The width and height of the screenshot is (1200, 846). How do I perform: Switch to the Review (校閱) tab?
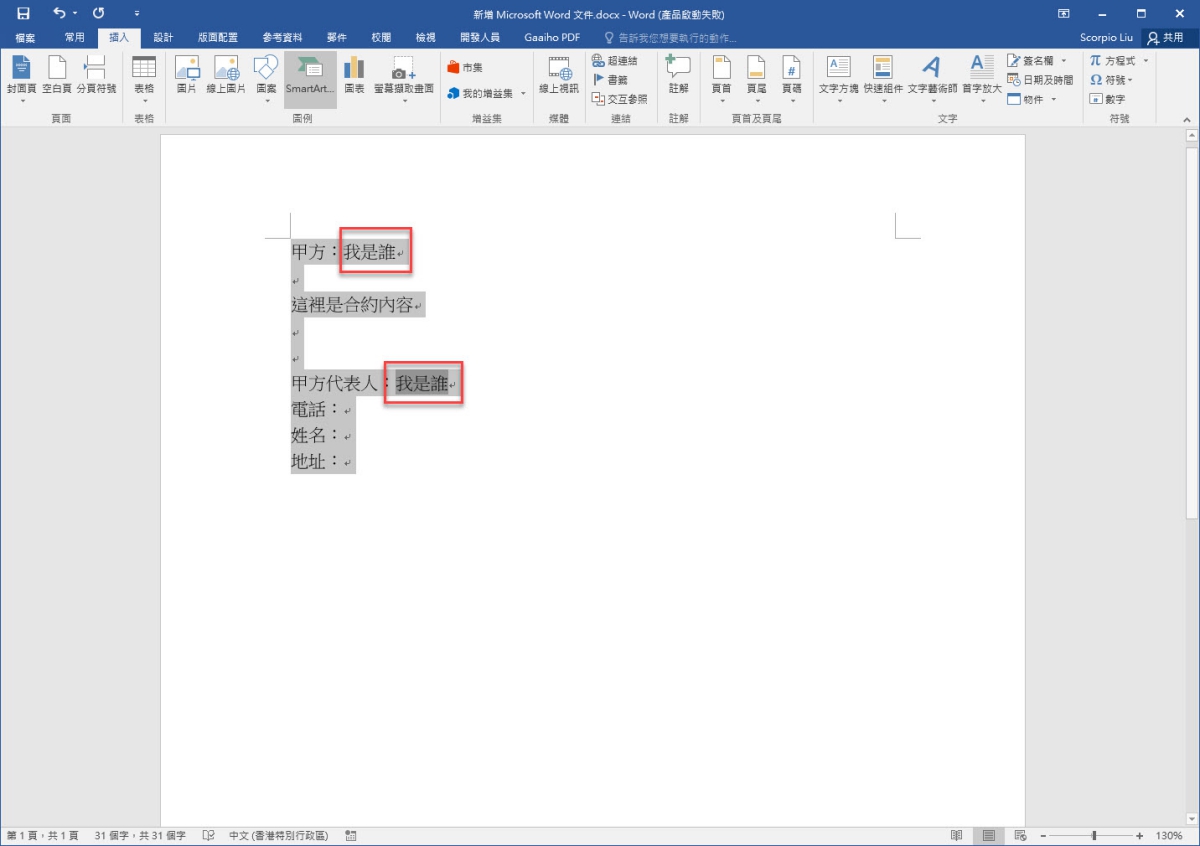[x=381, y=38]
